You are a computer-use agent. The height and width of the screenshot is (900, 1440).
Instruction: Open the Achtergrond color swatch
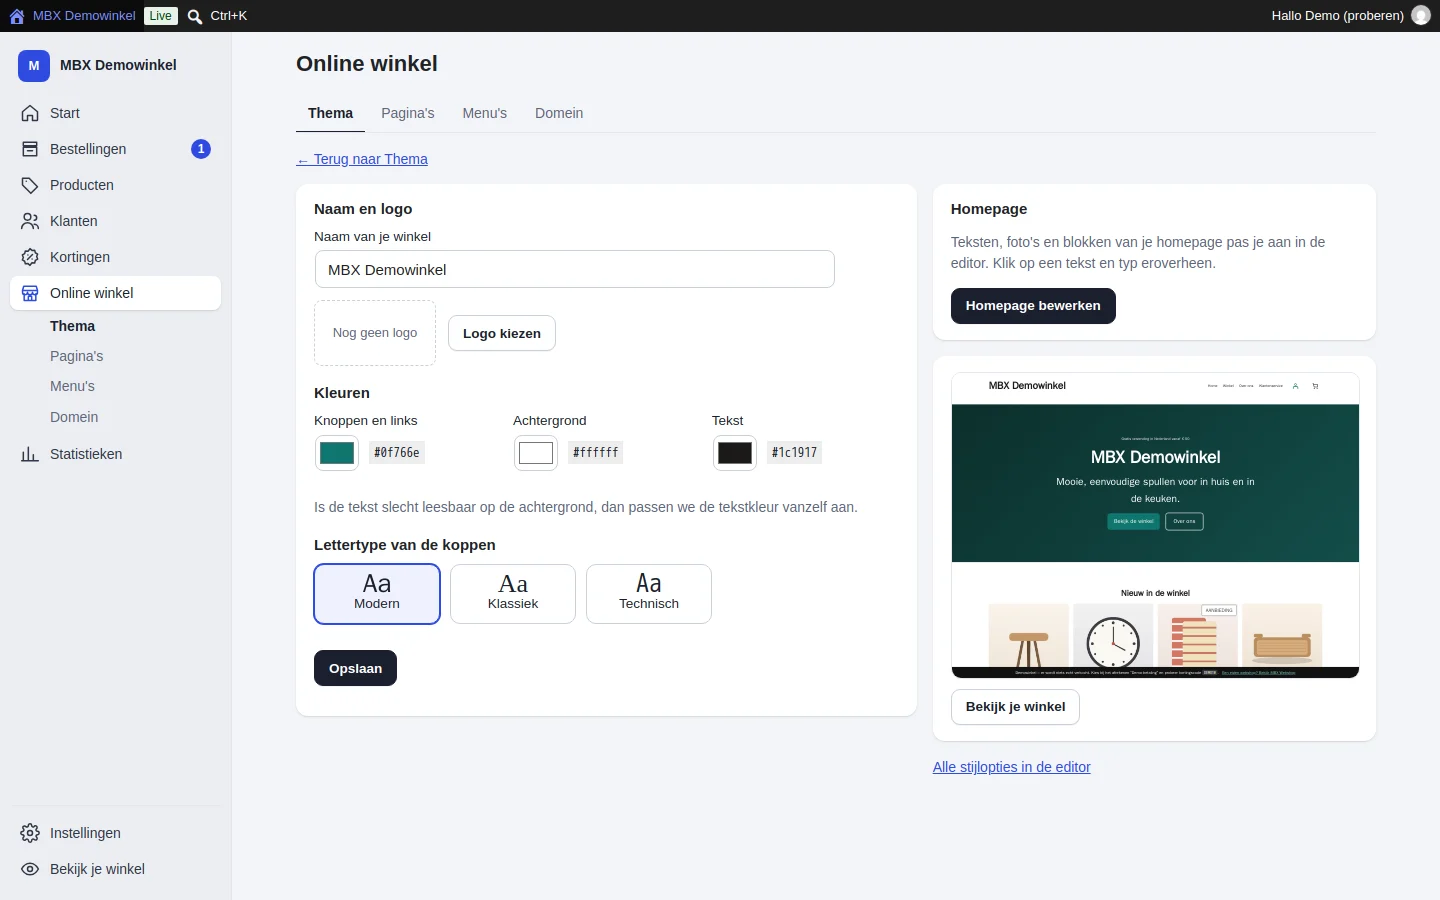536,453
